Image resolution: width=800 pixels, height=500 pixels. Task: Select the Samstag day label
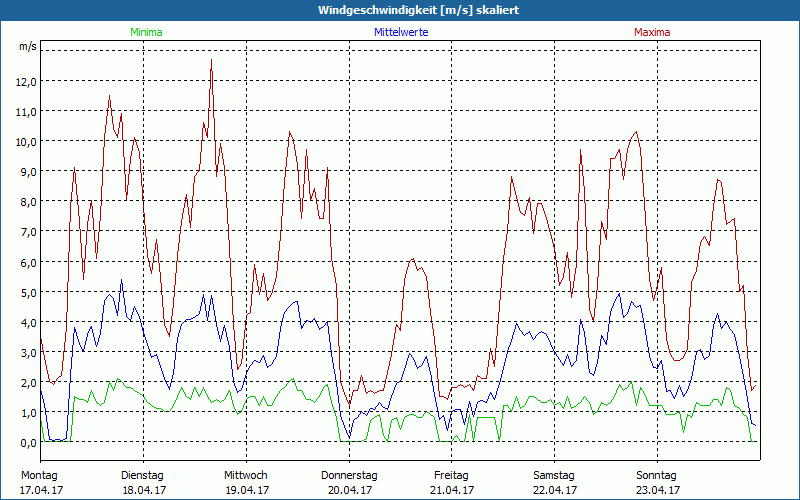coord(554,475)
